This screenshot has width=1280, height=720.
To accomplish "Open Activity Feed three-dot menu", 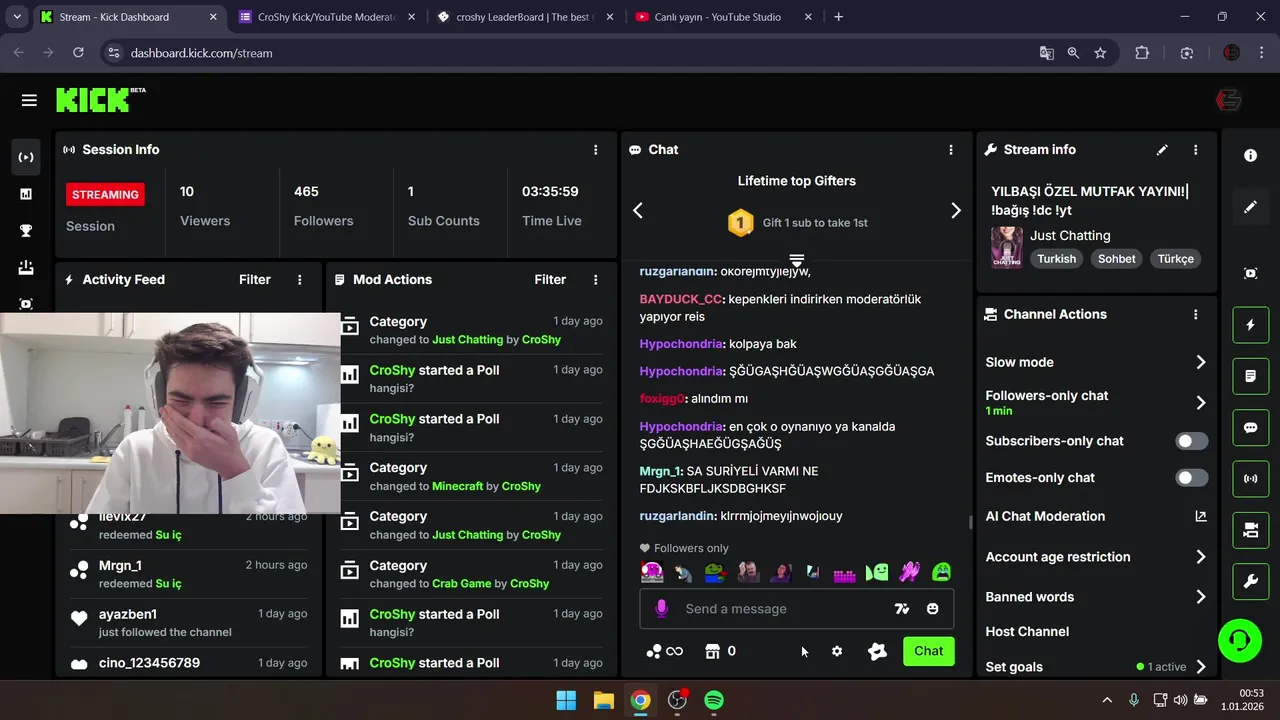I will pyautogui.click(x=300, y=280).
